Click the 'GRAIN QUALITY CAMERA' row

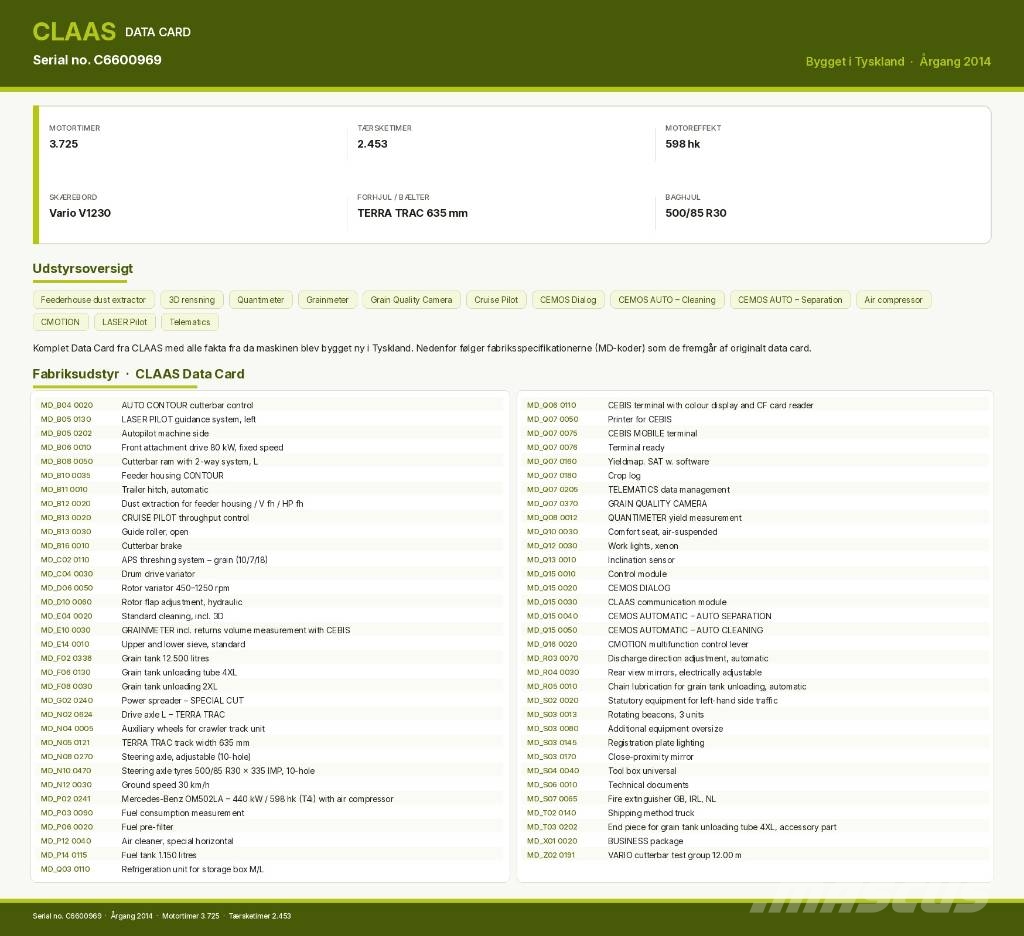[x=756, y=504]
